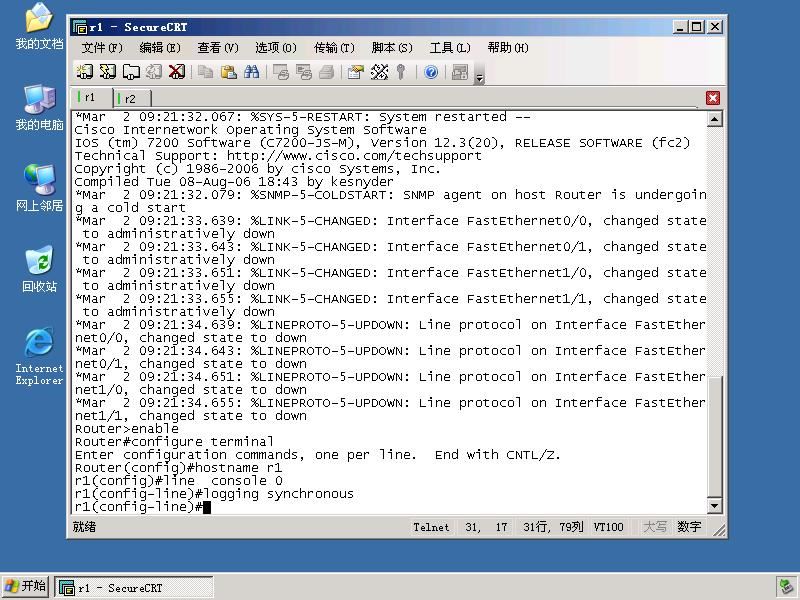Open Session Options properties icon
This screenshot has width=800, height=600.
(x=356, y=72)
